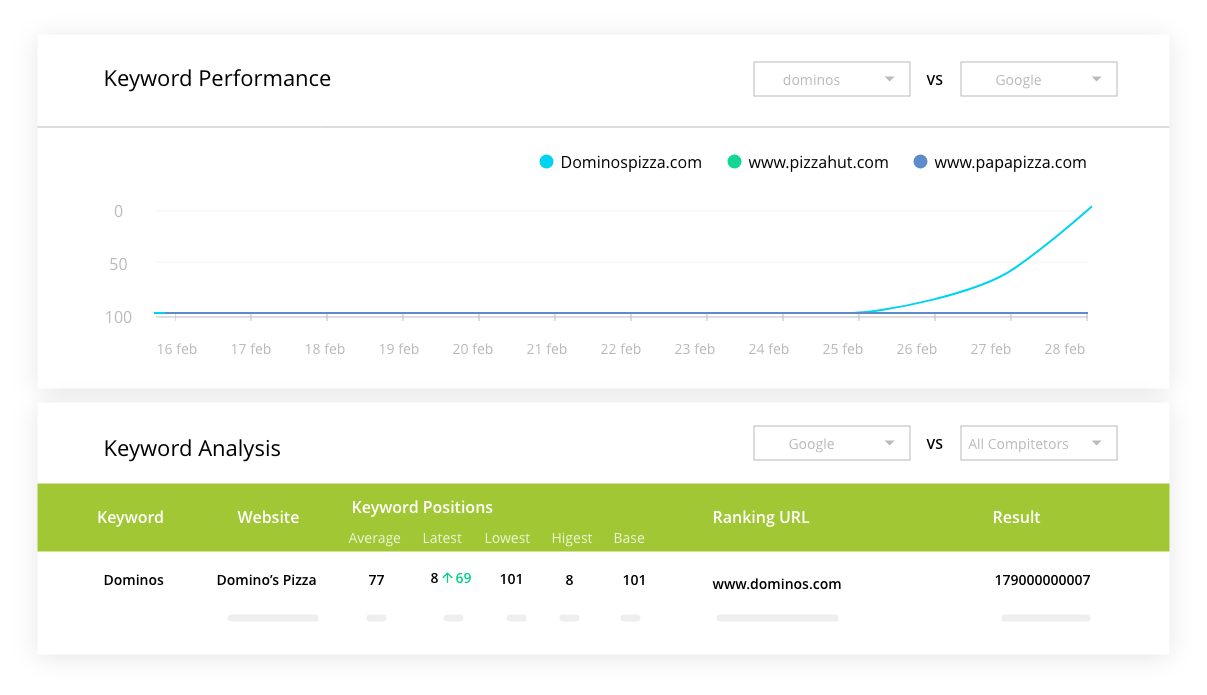Open the All Compitetors dropdown
The height and width of the screenshot is (695, 1207).
coord(1038,443)
